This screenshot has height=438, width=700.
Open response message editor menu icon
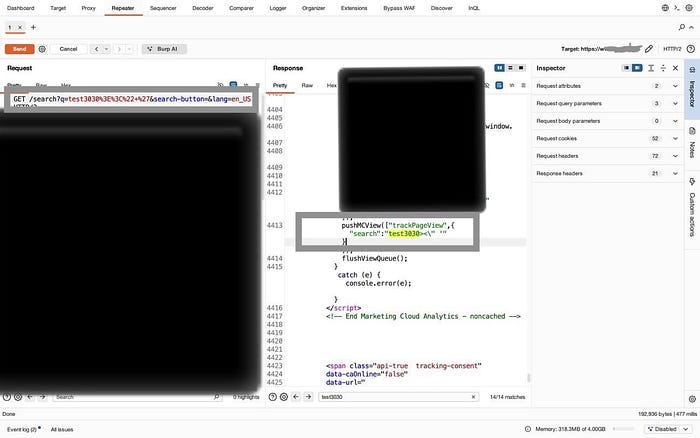523,85
